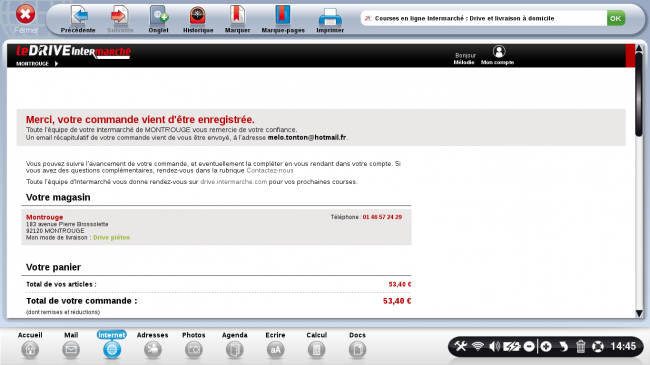
Task: Expand the MONTROUGE store arrow
Action: pyautogui.click(x=56, y=63)
